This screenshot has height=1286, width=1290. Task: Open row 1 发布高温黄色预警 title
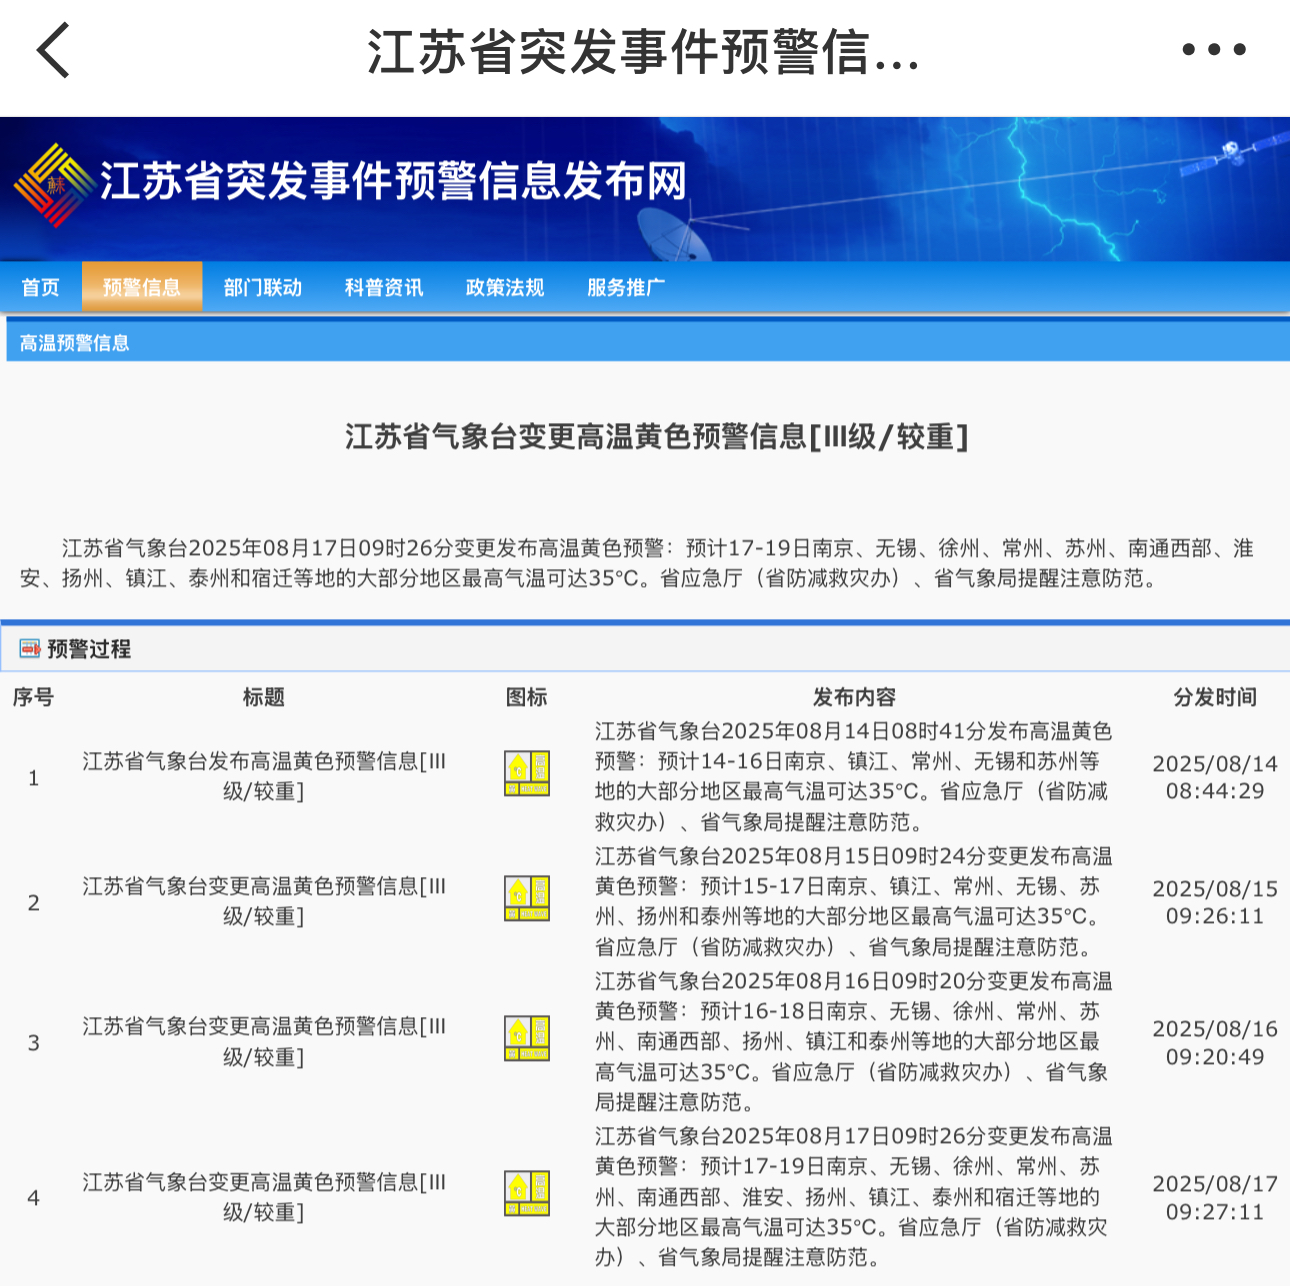pyautogui.click(x=264, y=776)
